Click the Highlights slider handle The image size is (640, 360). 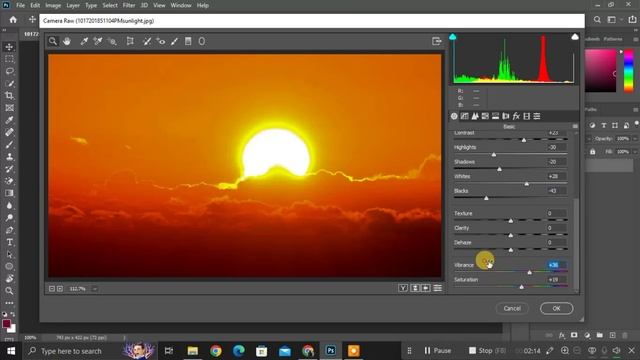(493, 155)
